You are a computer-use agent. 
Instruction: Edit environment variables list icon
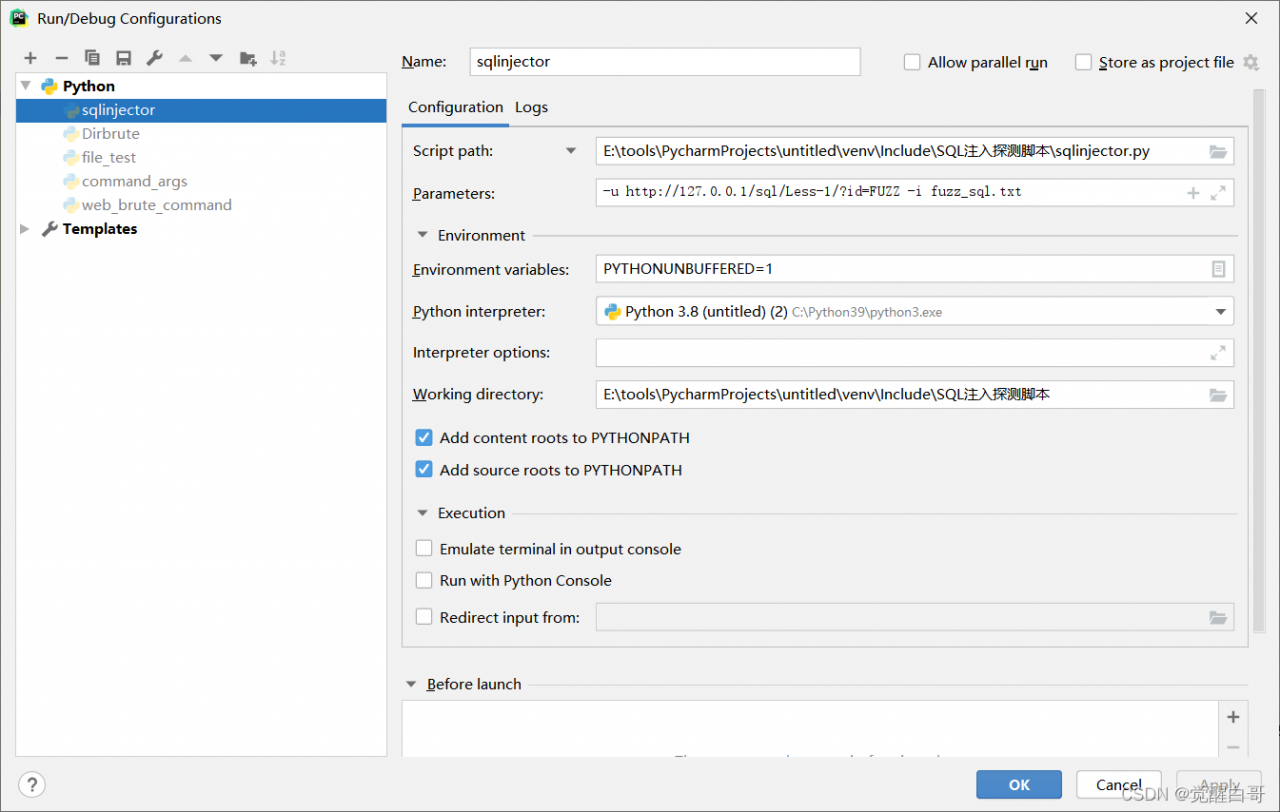1218,269
